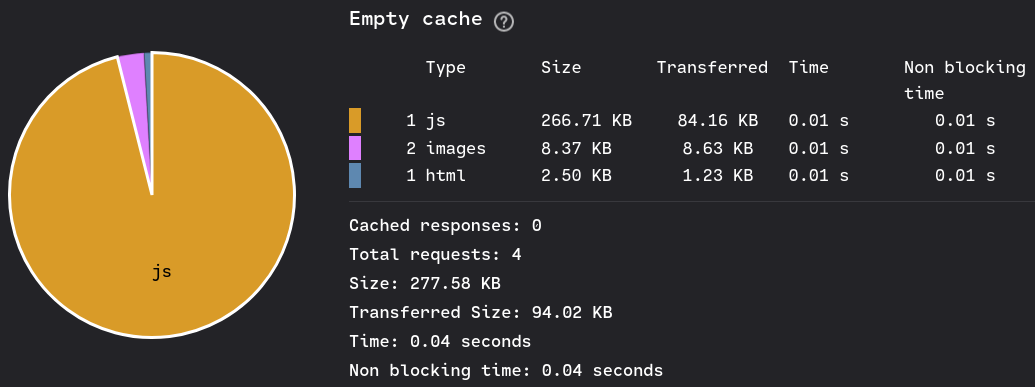
Task: Click the Type column header
Action: pyautogui.click(x=446, y=67)
